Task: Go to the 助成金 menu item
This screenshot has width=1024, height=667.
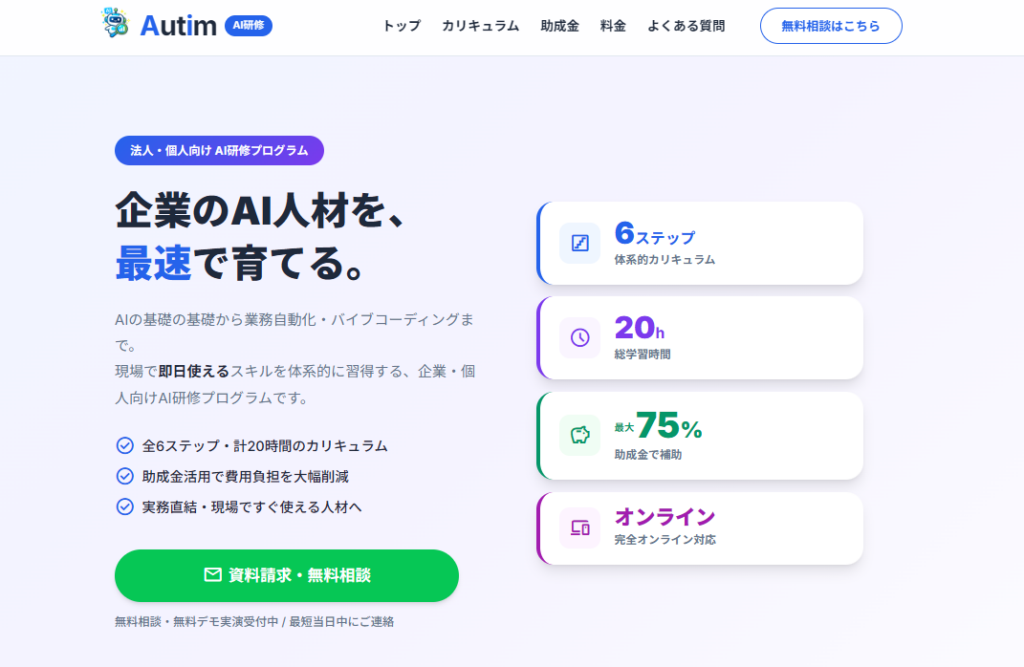Action: 559,26
